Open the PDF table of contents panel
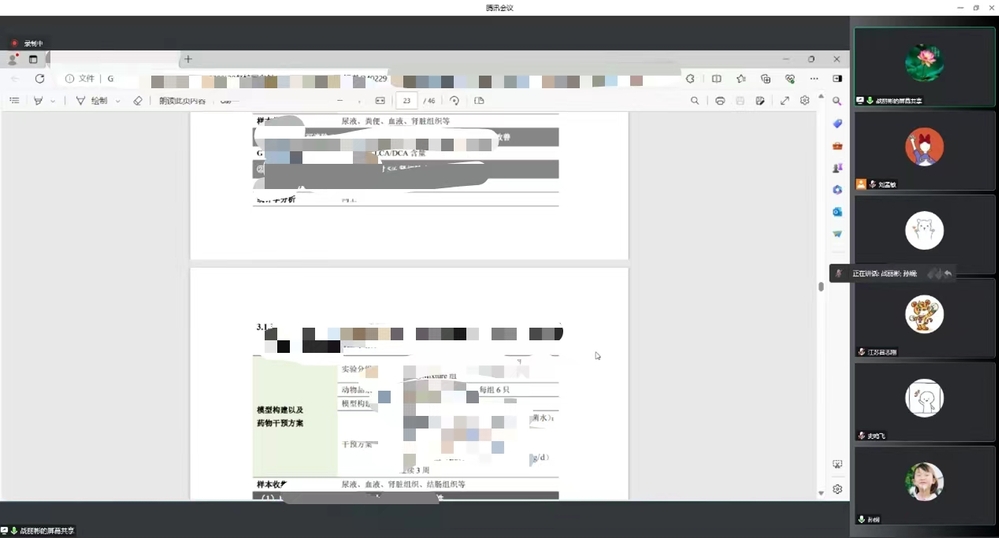 pos(15,101)
